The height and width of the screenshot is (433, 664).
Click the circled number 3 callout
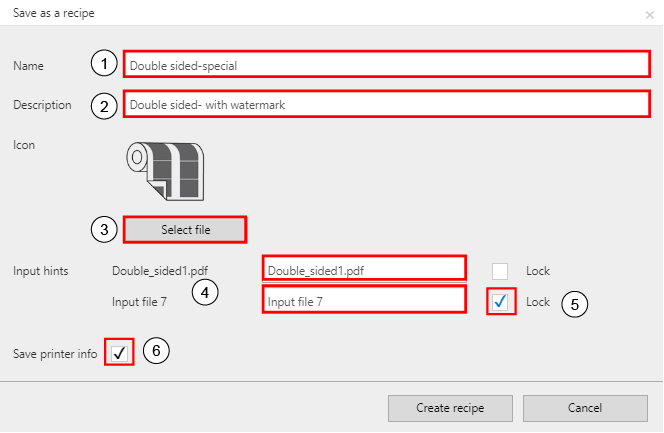[x=104, y=229]
